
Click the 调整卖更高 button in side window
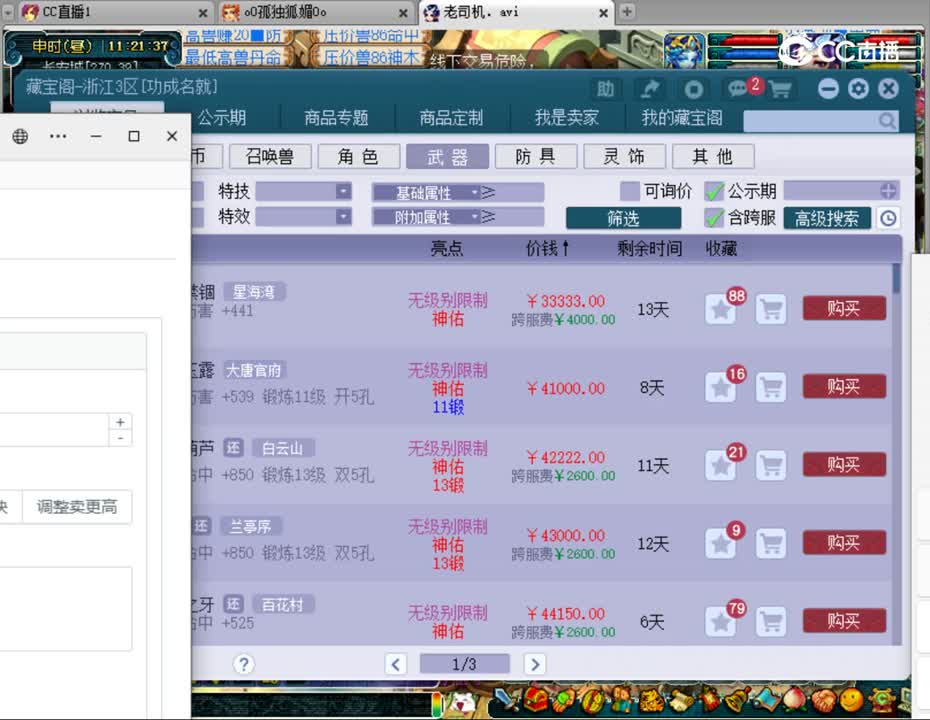click(x=77, y=506)
